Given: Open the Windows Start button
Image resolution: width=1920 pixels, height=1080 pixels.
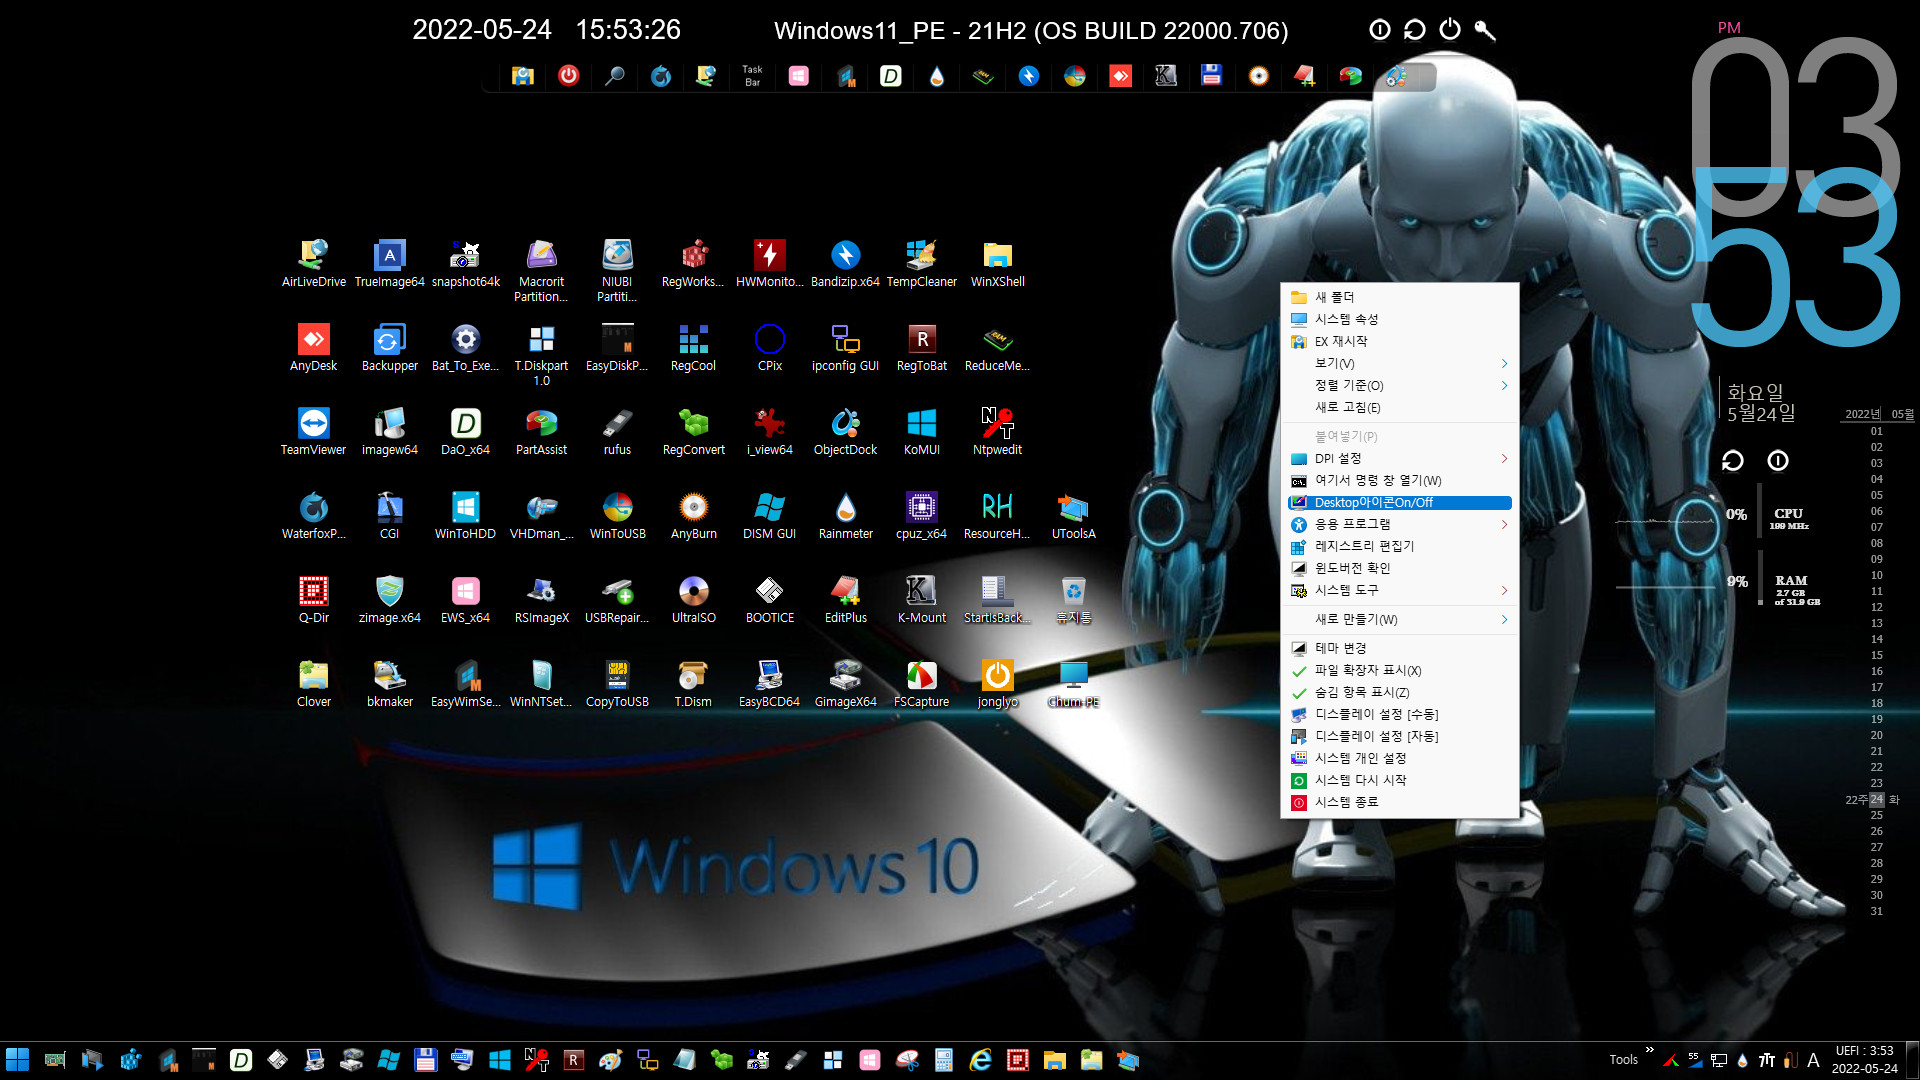Looking at the screenshot, I should [18, 1060].
